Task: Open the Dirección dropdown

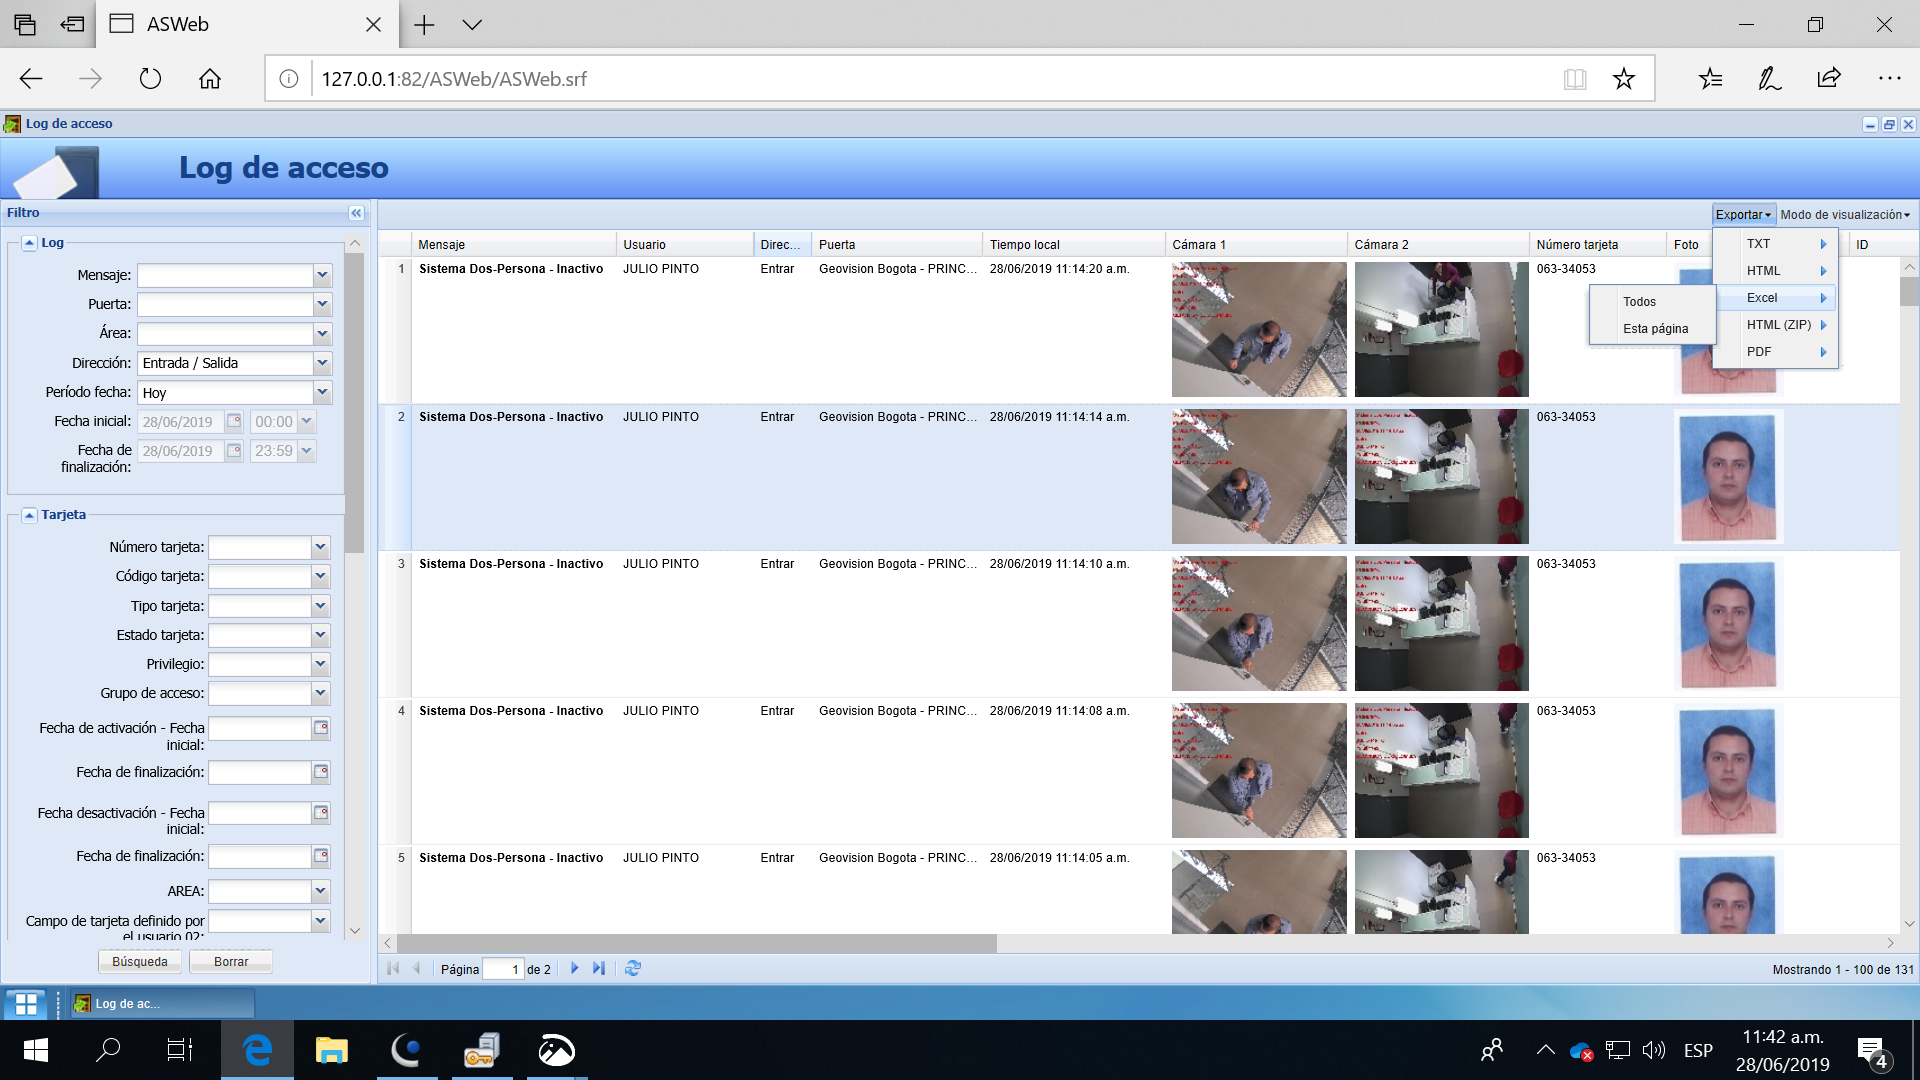Action: 322,363
